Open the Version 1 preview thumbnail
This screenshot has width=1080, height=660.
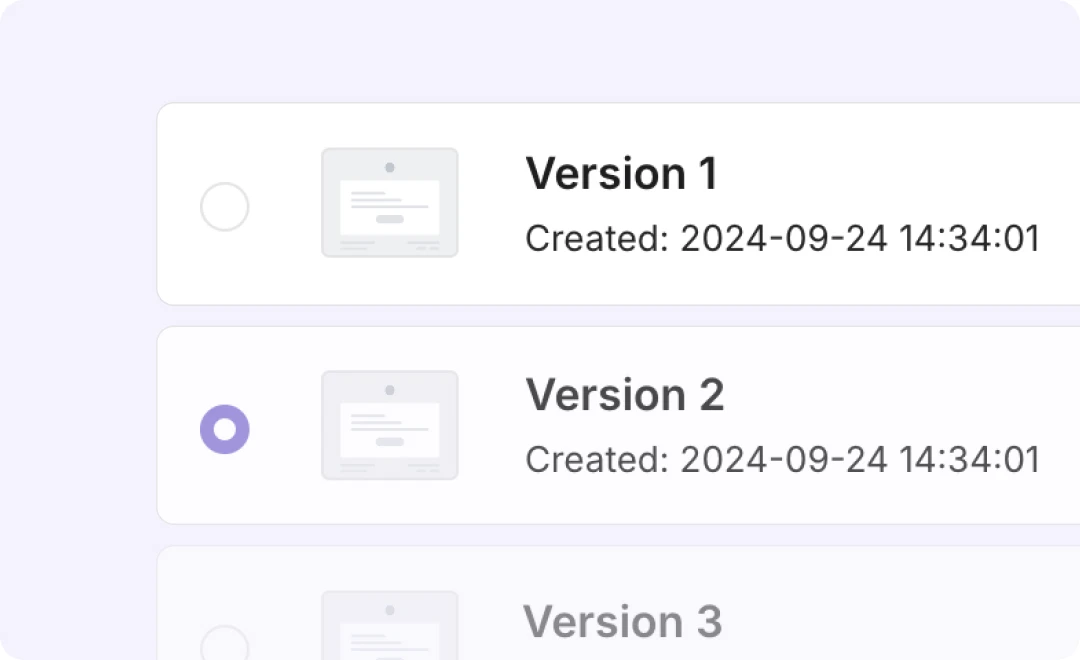(x=390, y=203)
